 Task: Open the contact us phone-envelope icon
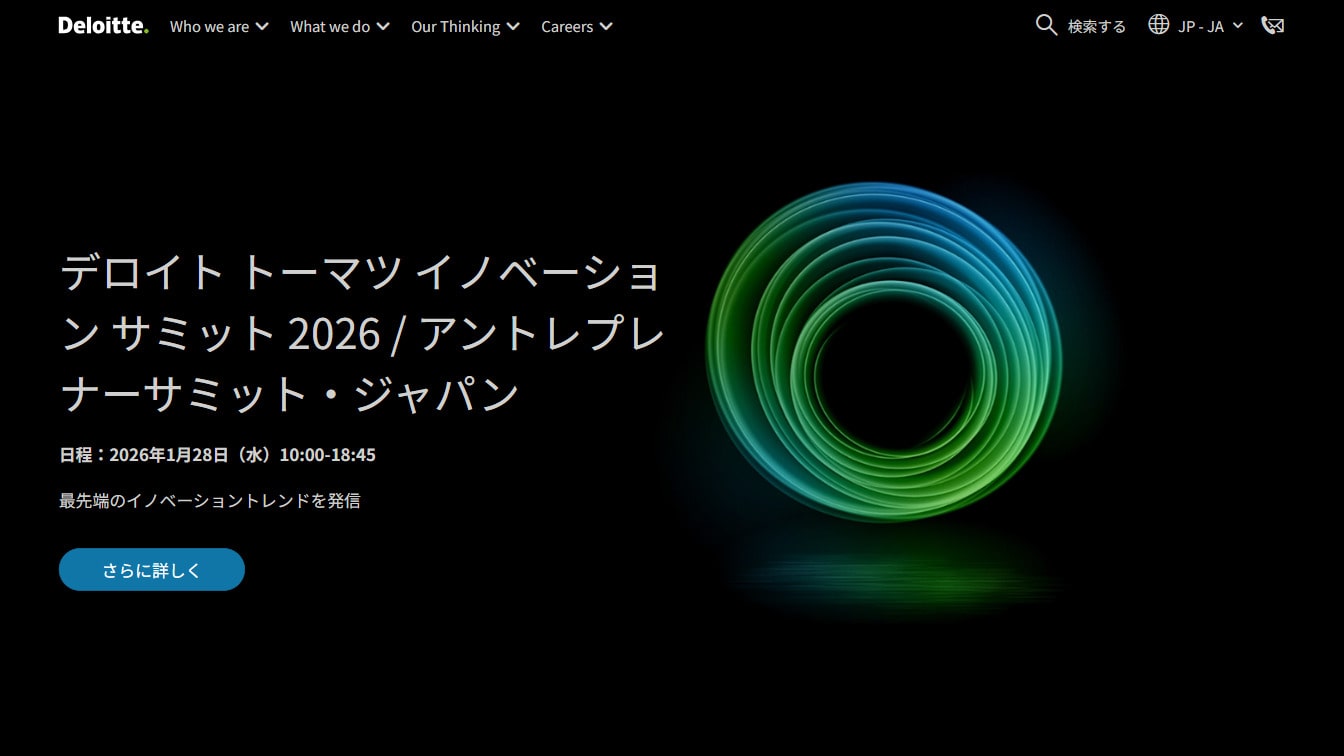[1272, 26]
